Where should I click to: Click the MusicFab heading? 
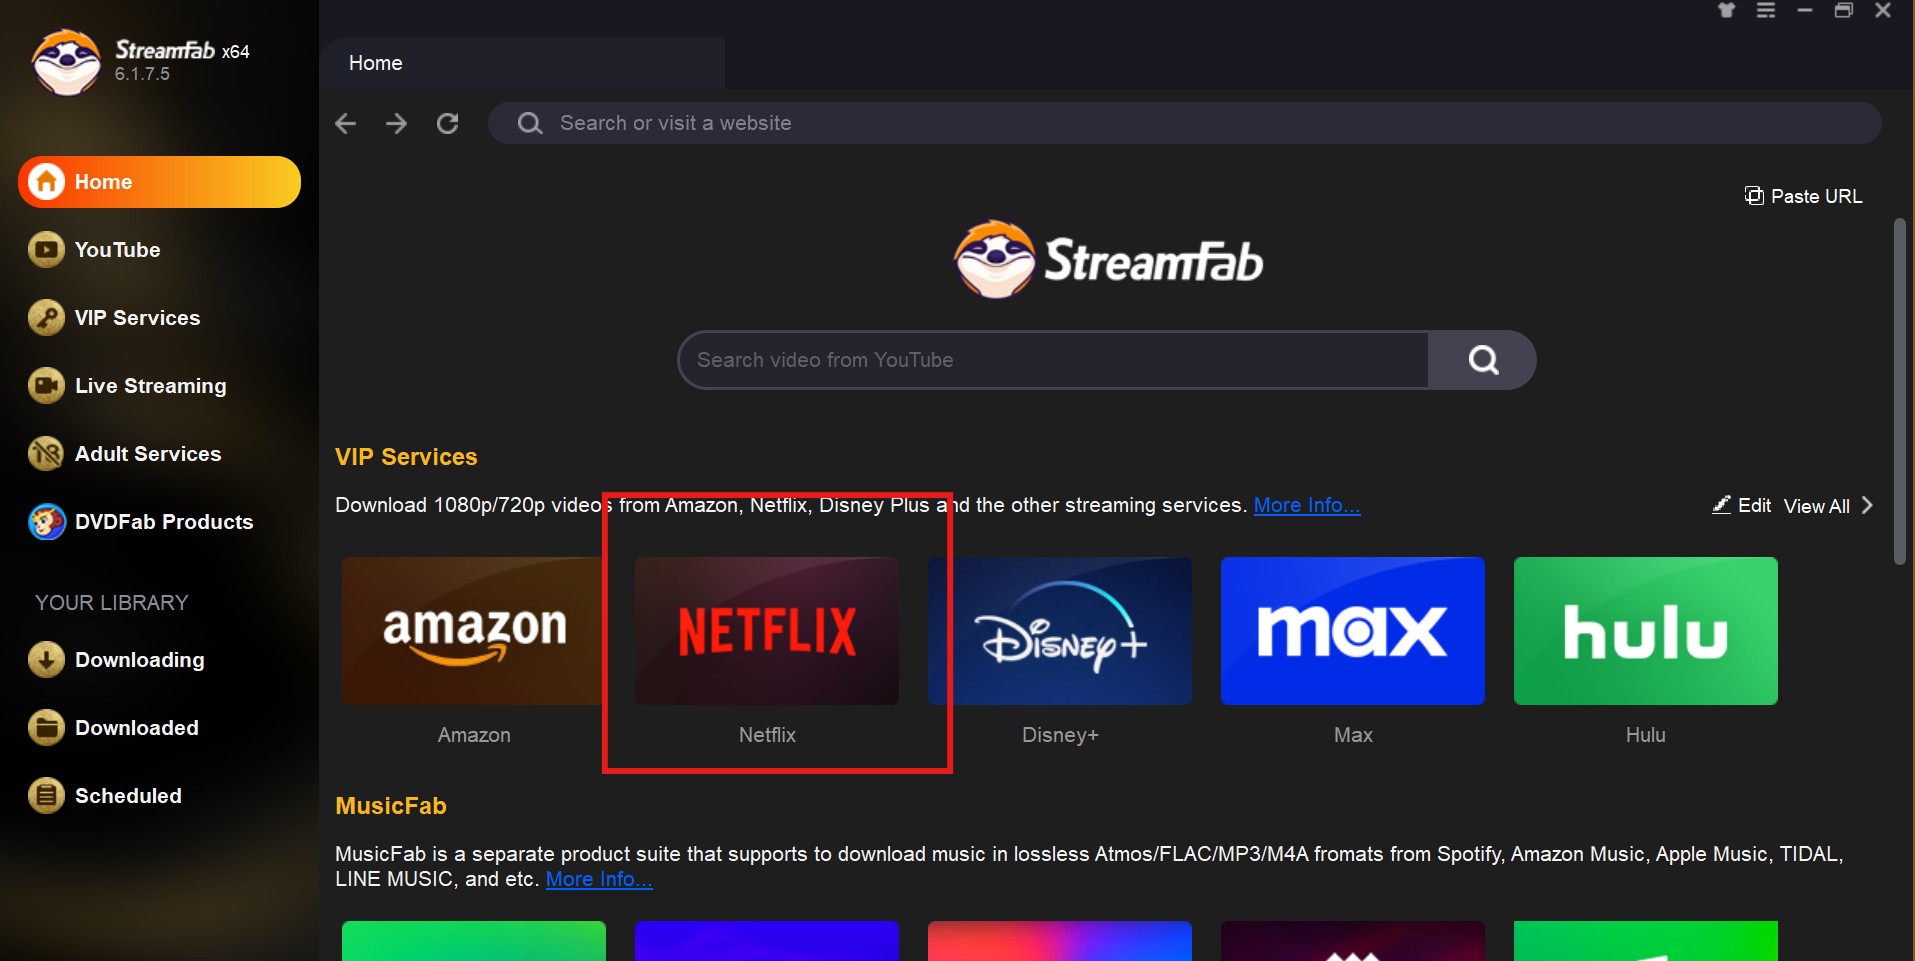click(x=391, y=806)
